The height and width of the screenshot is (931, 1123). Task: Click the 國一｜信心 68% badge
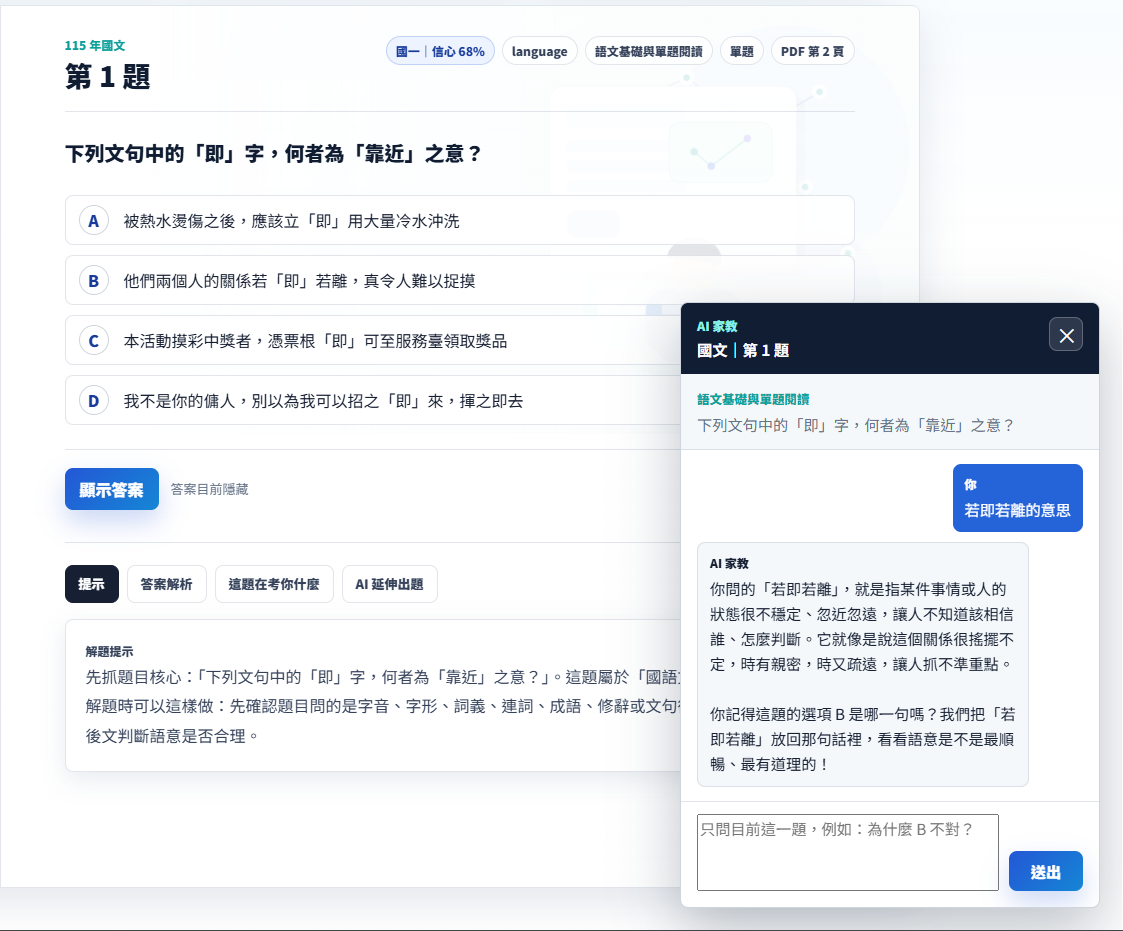click(440, 52)
